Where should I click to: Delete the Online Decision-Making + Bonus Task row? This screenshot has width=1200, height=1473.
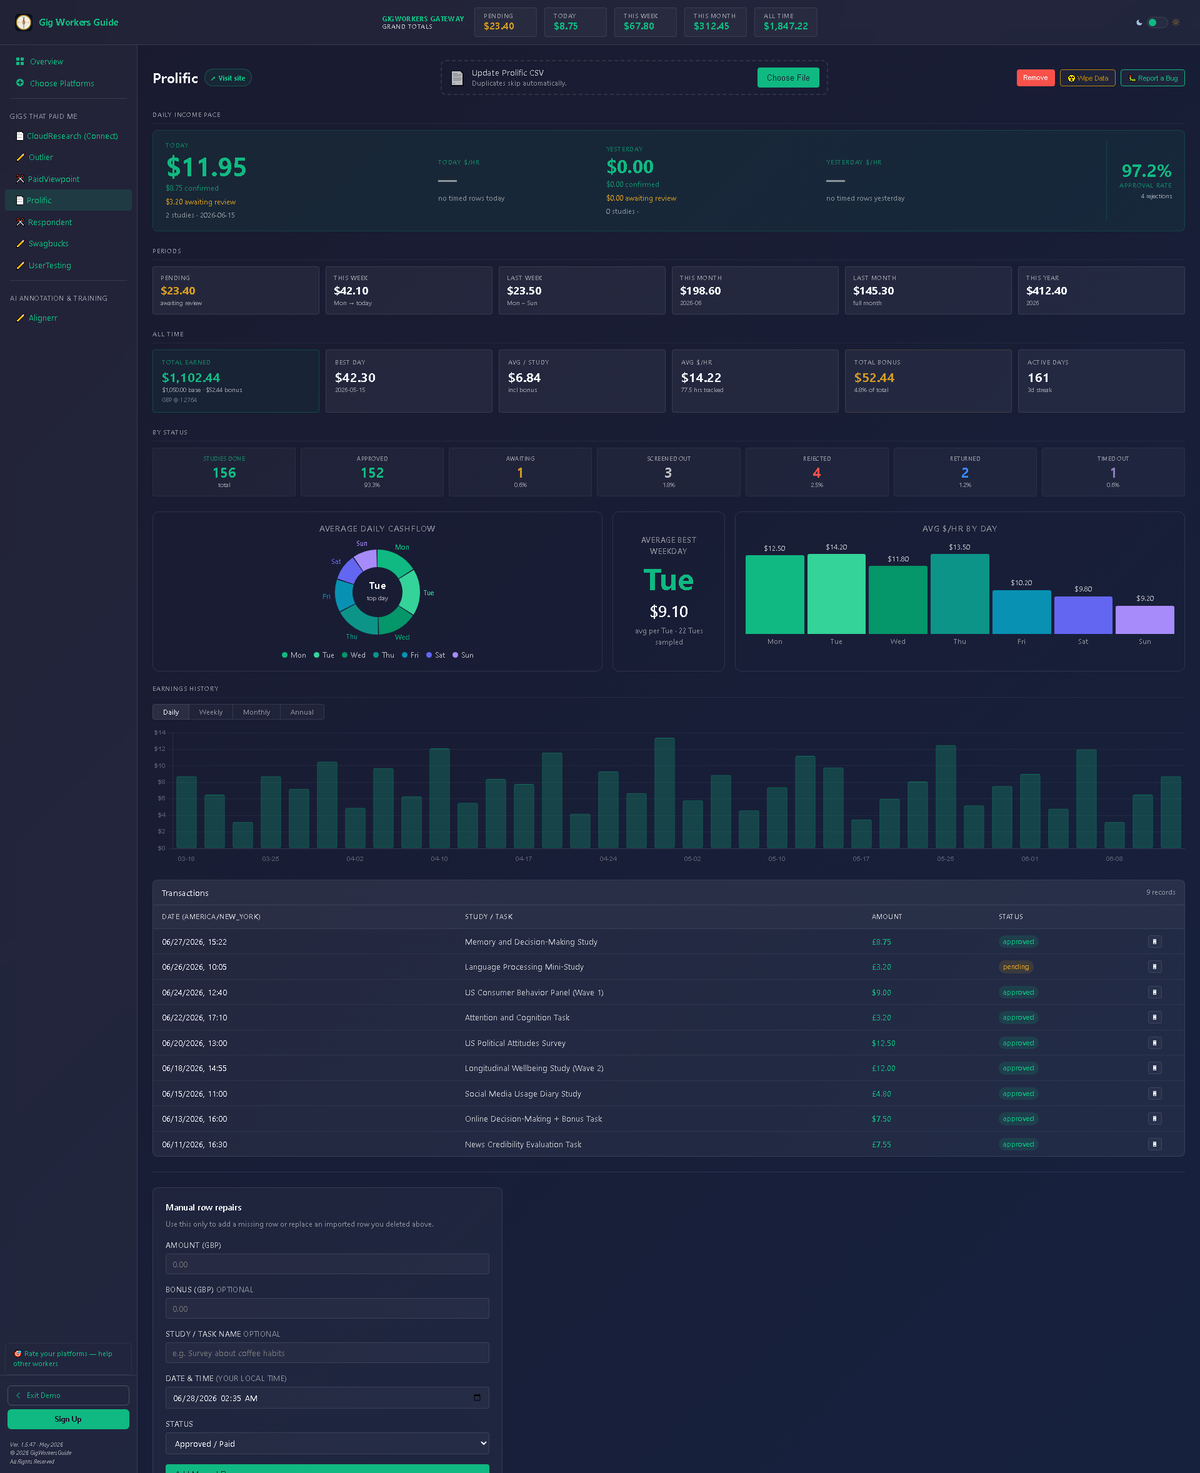(1154, 1119)
